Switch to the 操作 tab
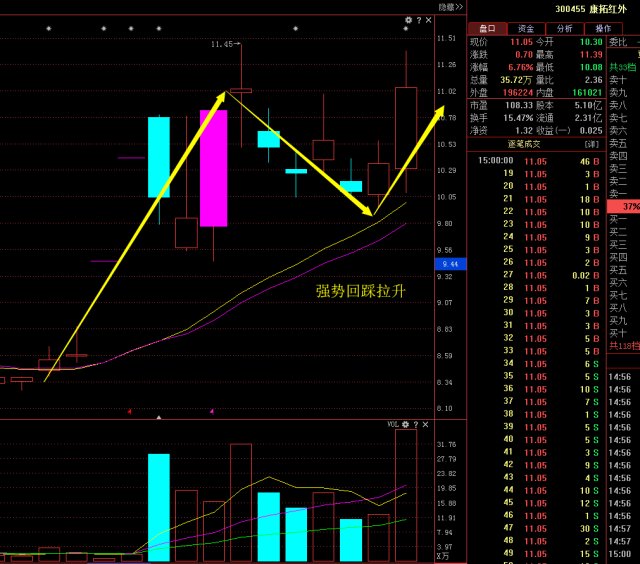 tap(603, 28)
